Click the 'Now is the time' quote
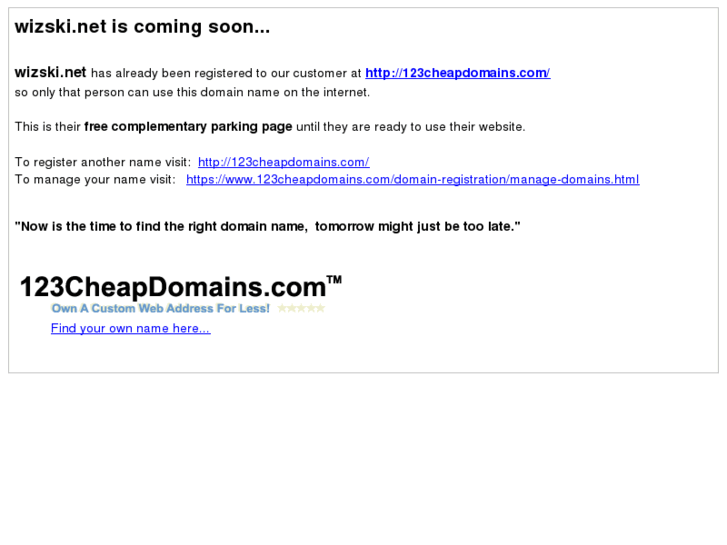 (268, 226)
